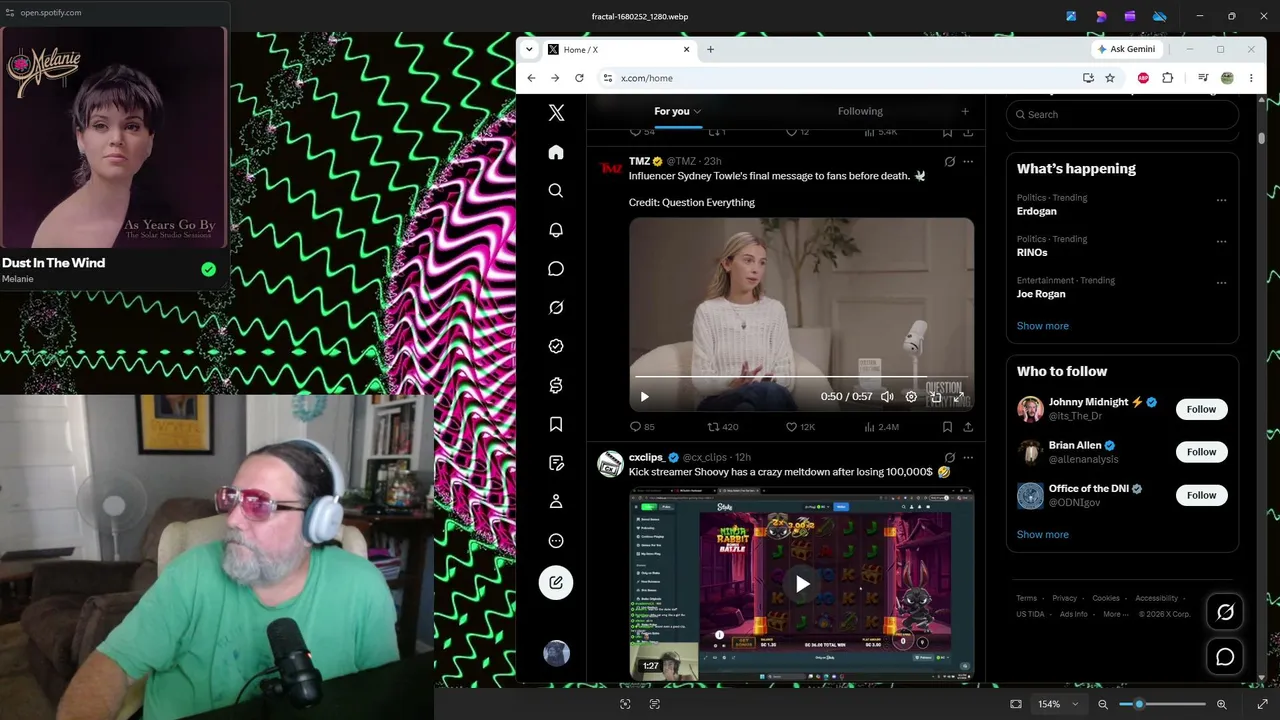Open the more menu on the TMZ post
The width and height of the screenshot is (1280, 720).
968,161
